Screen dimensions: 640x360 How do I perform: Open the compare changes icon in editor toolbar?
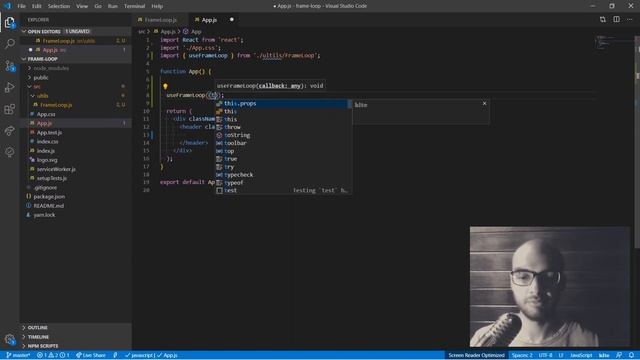tap(602, 19)
